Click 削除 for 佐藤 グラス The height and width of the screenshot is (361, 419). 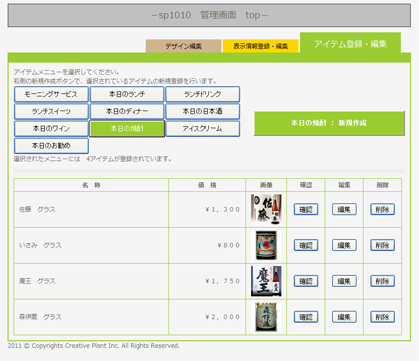[382, 210]
